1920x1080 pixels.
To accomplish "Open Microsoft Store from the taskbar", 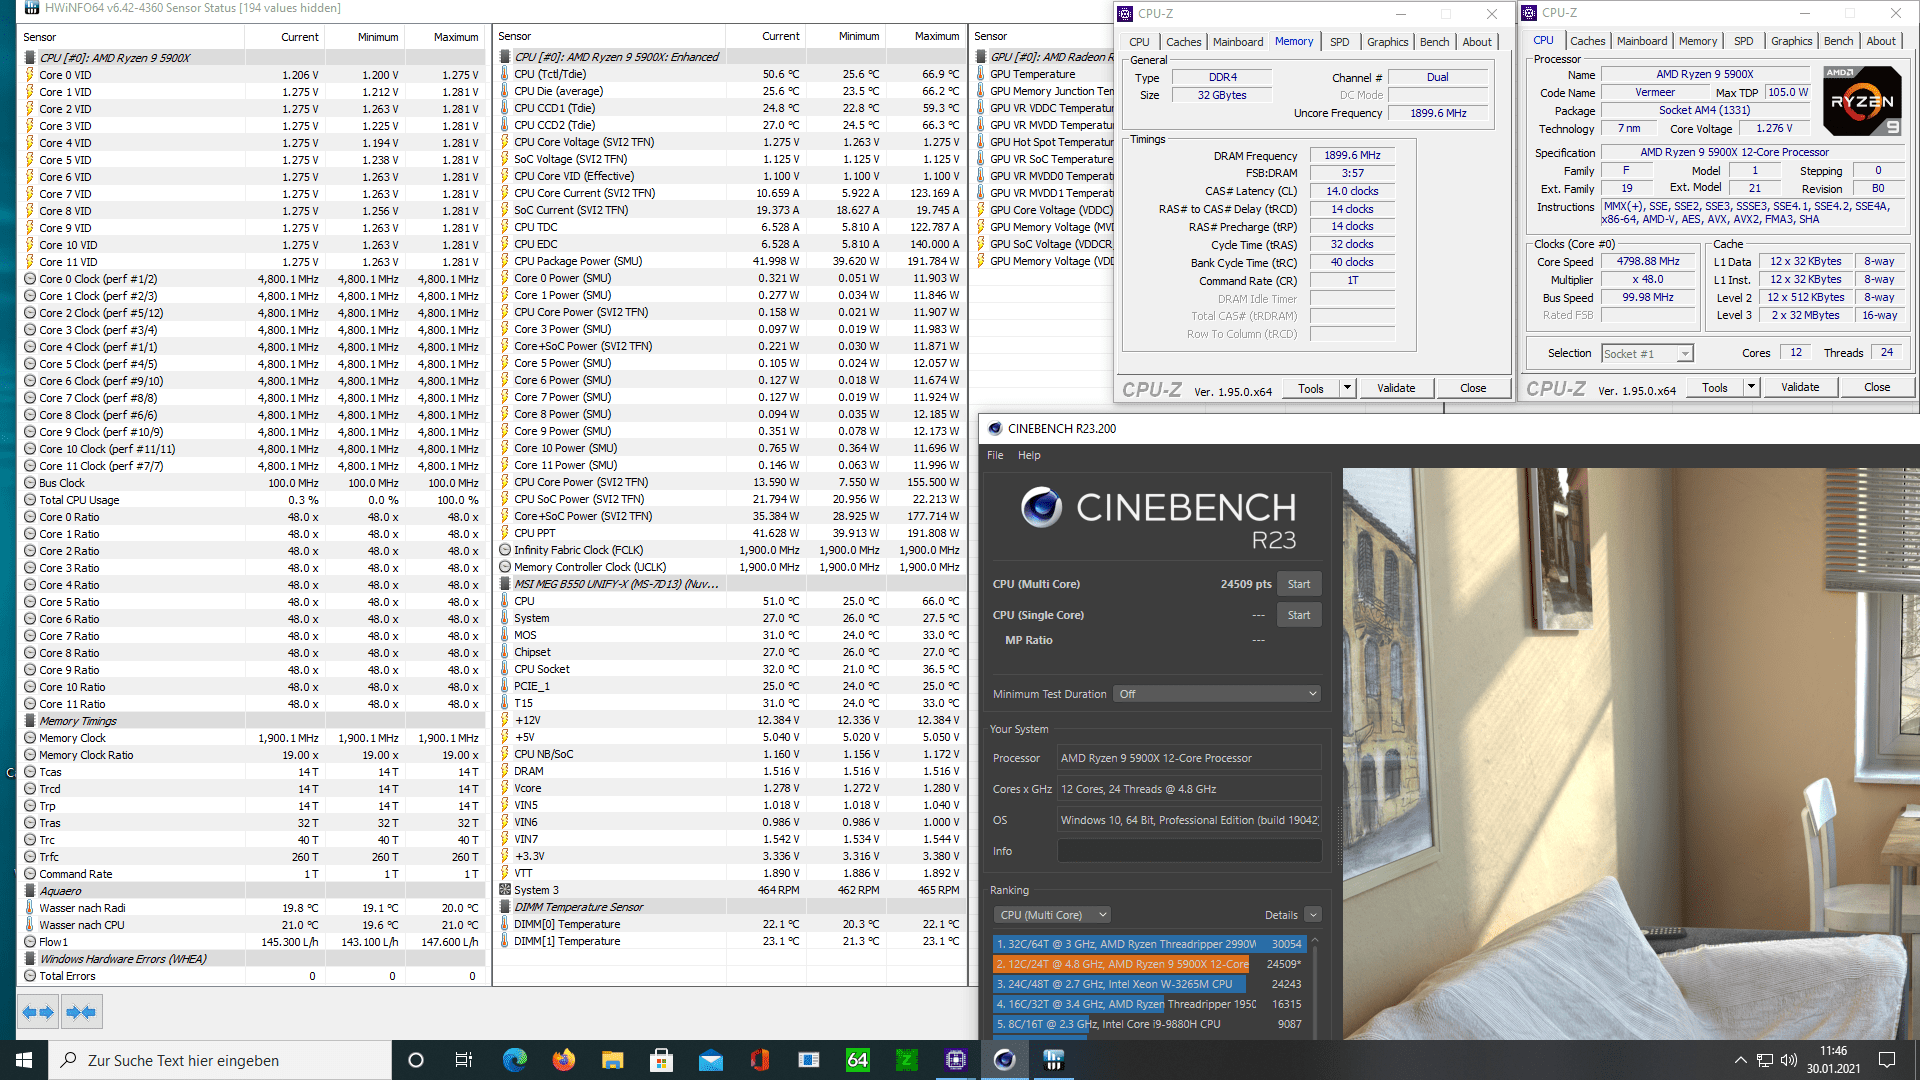I will tap(661, 1060).
